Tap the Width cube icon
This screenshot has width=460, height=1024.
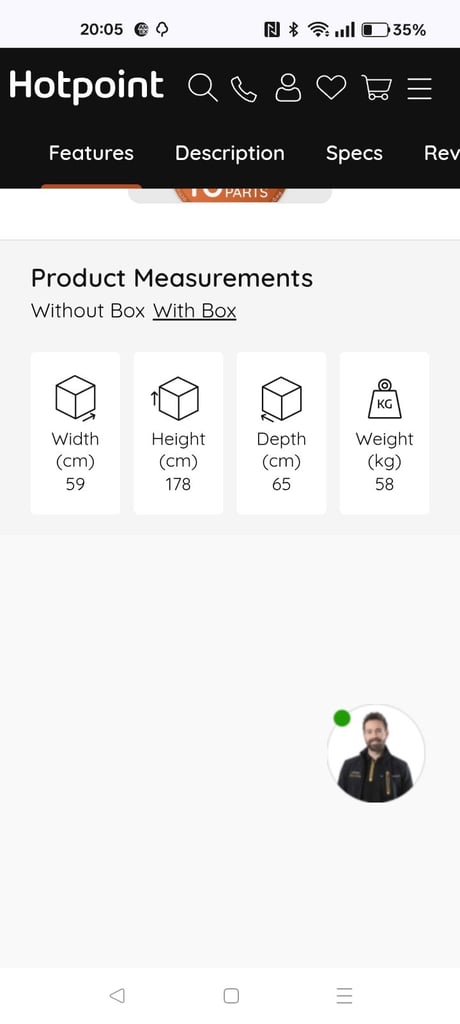(76, 398)
